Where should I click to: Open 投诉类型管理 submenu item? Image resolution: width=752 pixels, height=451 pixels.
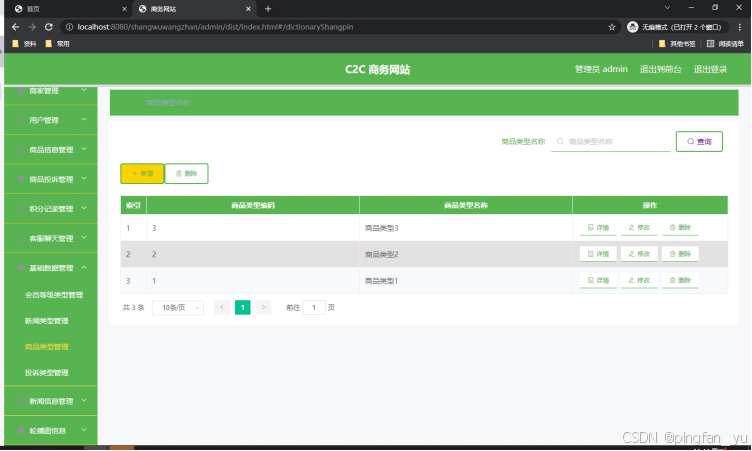(x=47, y=372)
